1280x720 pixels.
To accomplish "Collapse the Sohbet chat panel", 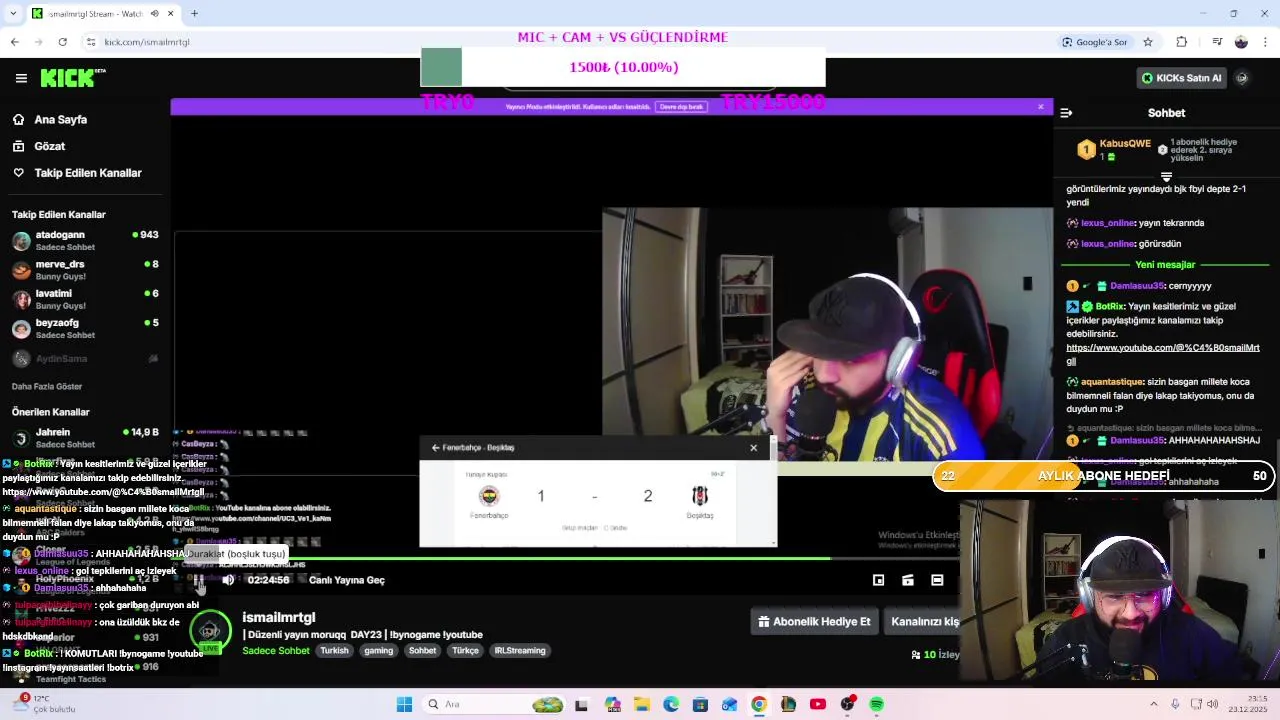I will click(x=1066, y=113).
